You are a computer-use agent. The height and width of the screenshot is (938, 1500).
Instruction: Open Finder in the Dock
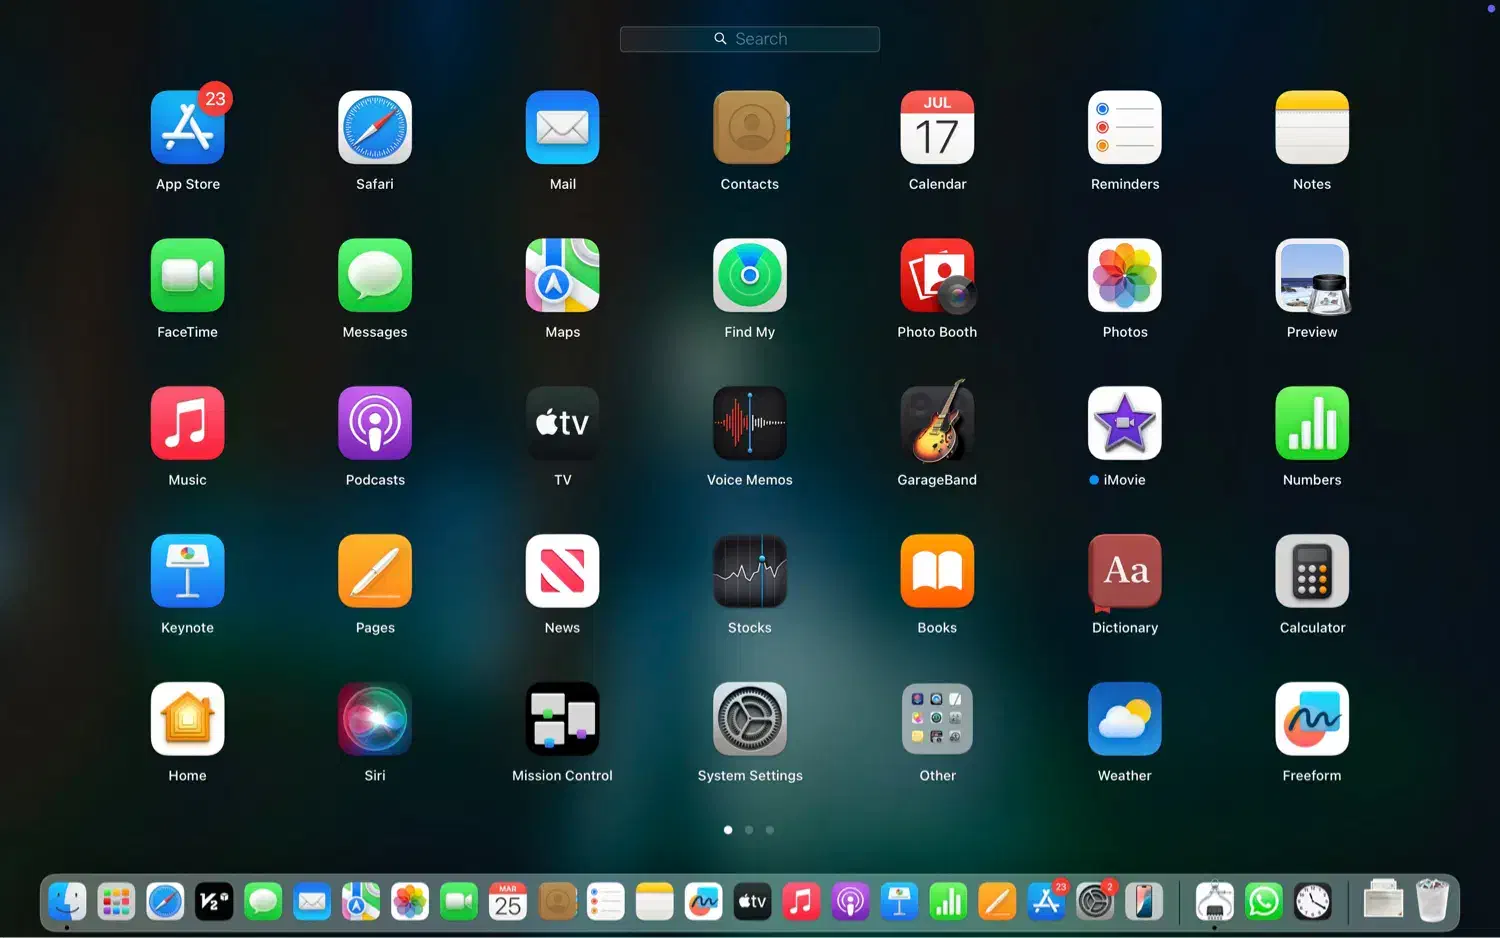[x=67, y=902]
